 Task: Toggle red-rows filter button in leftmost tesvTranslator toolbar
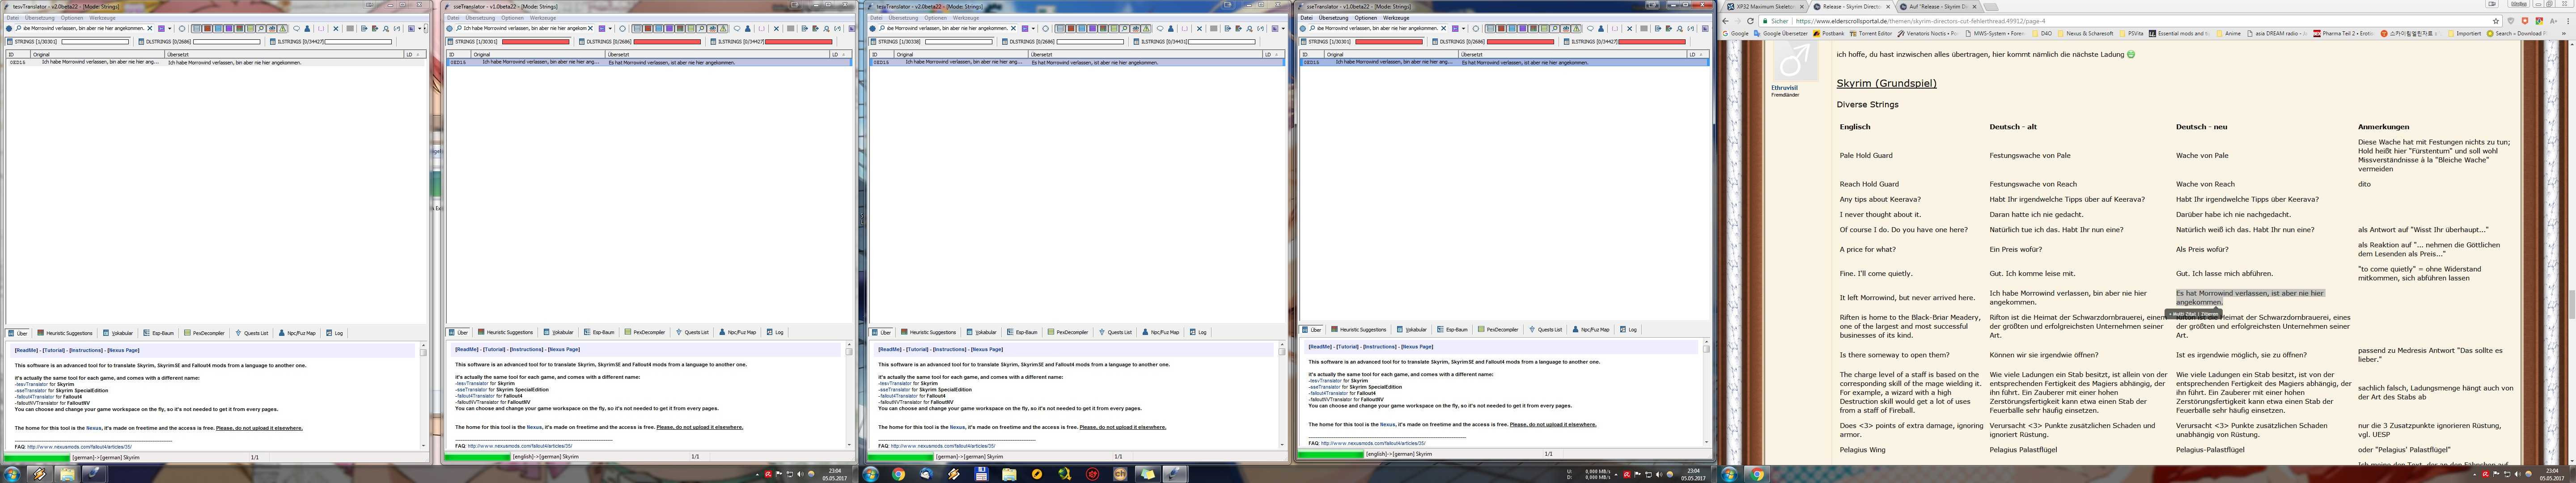(x=207, y=28)
